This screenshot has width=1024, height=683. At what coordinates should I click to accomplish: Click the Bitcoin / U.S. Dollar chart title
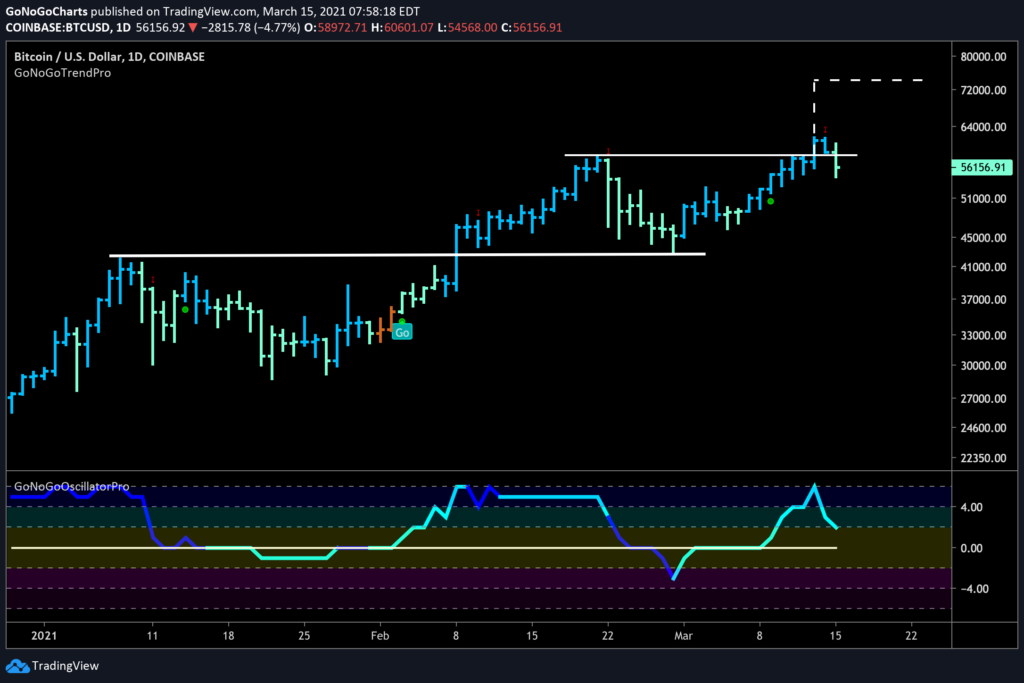109,57
